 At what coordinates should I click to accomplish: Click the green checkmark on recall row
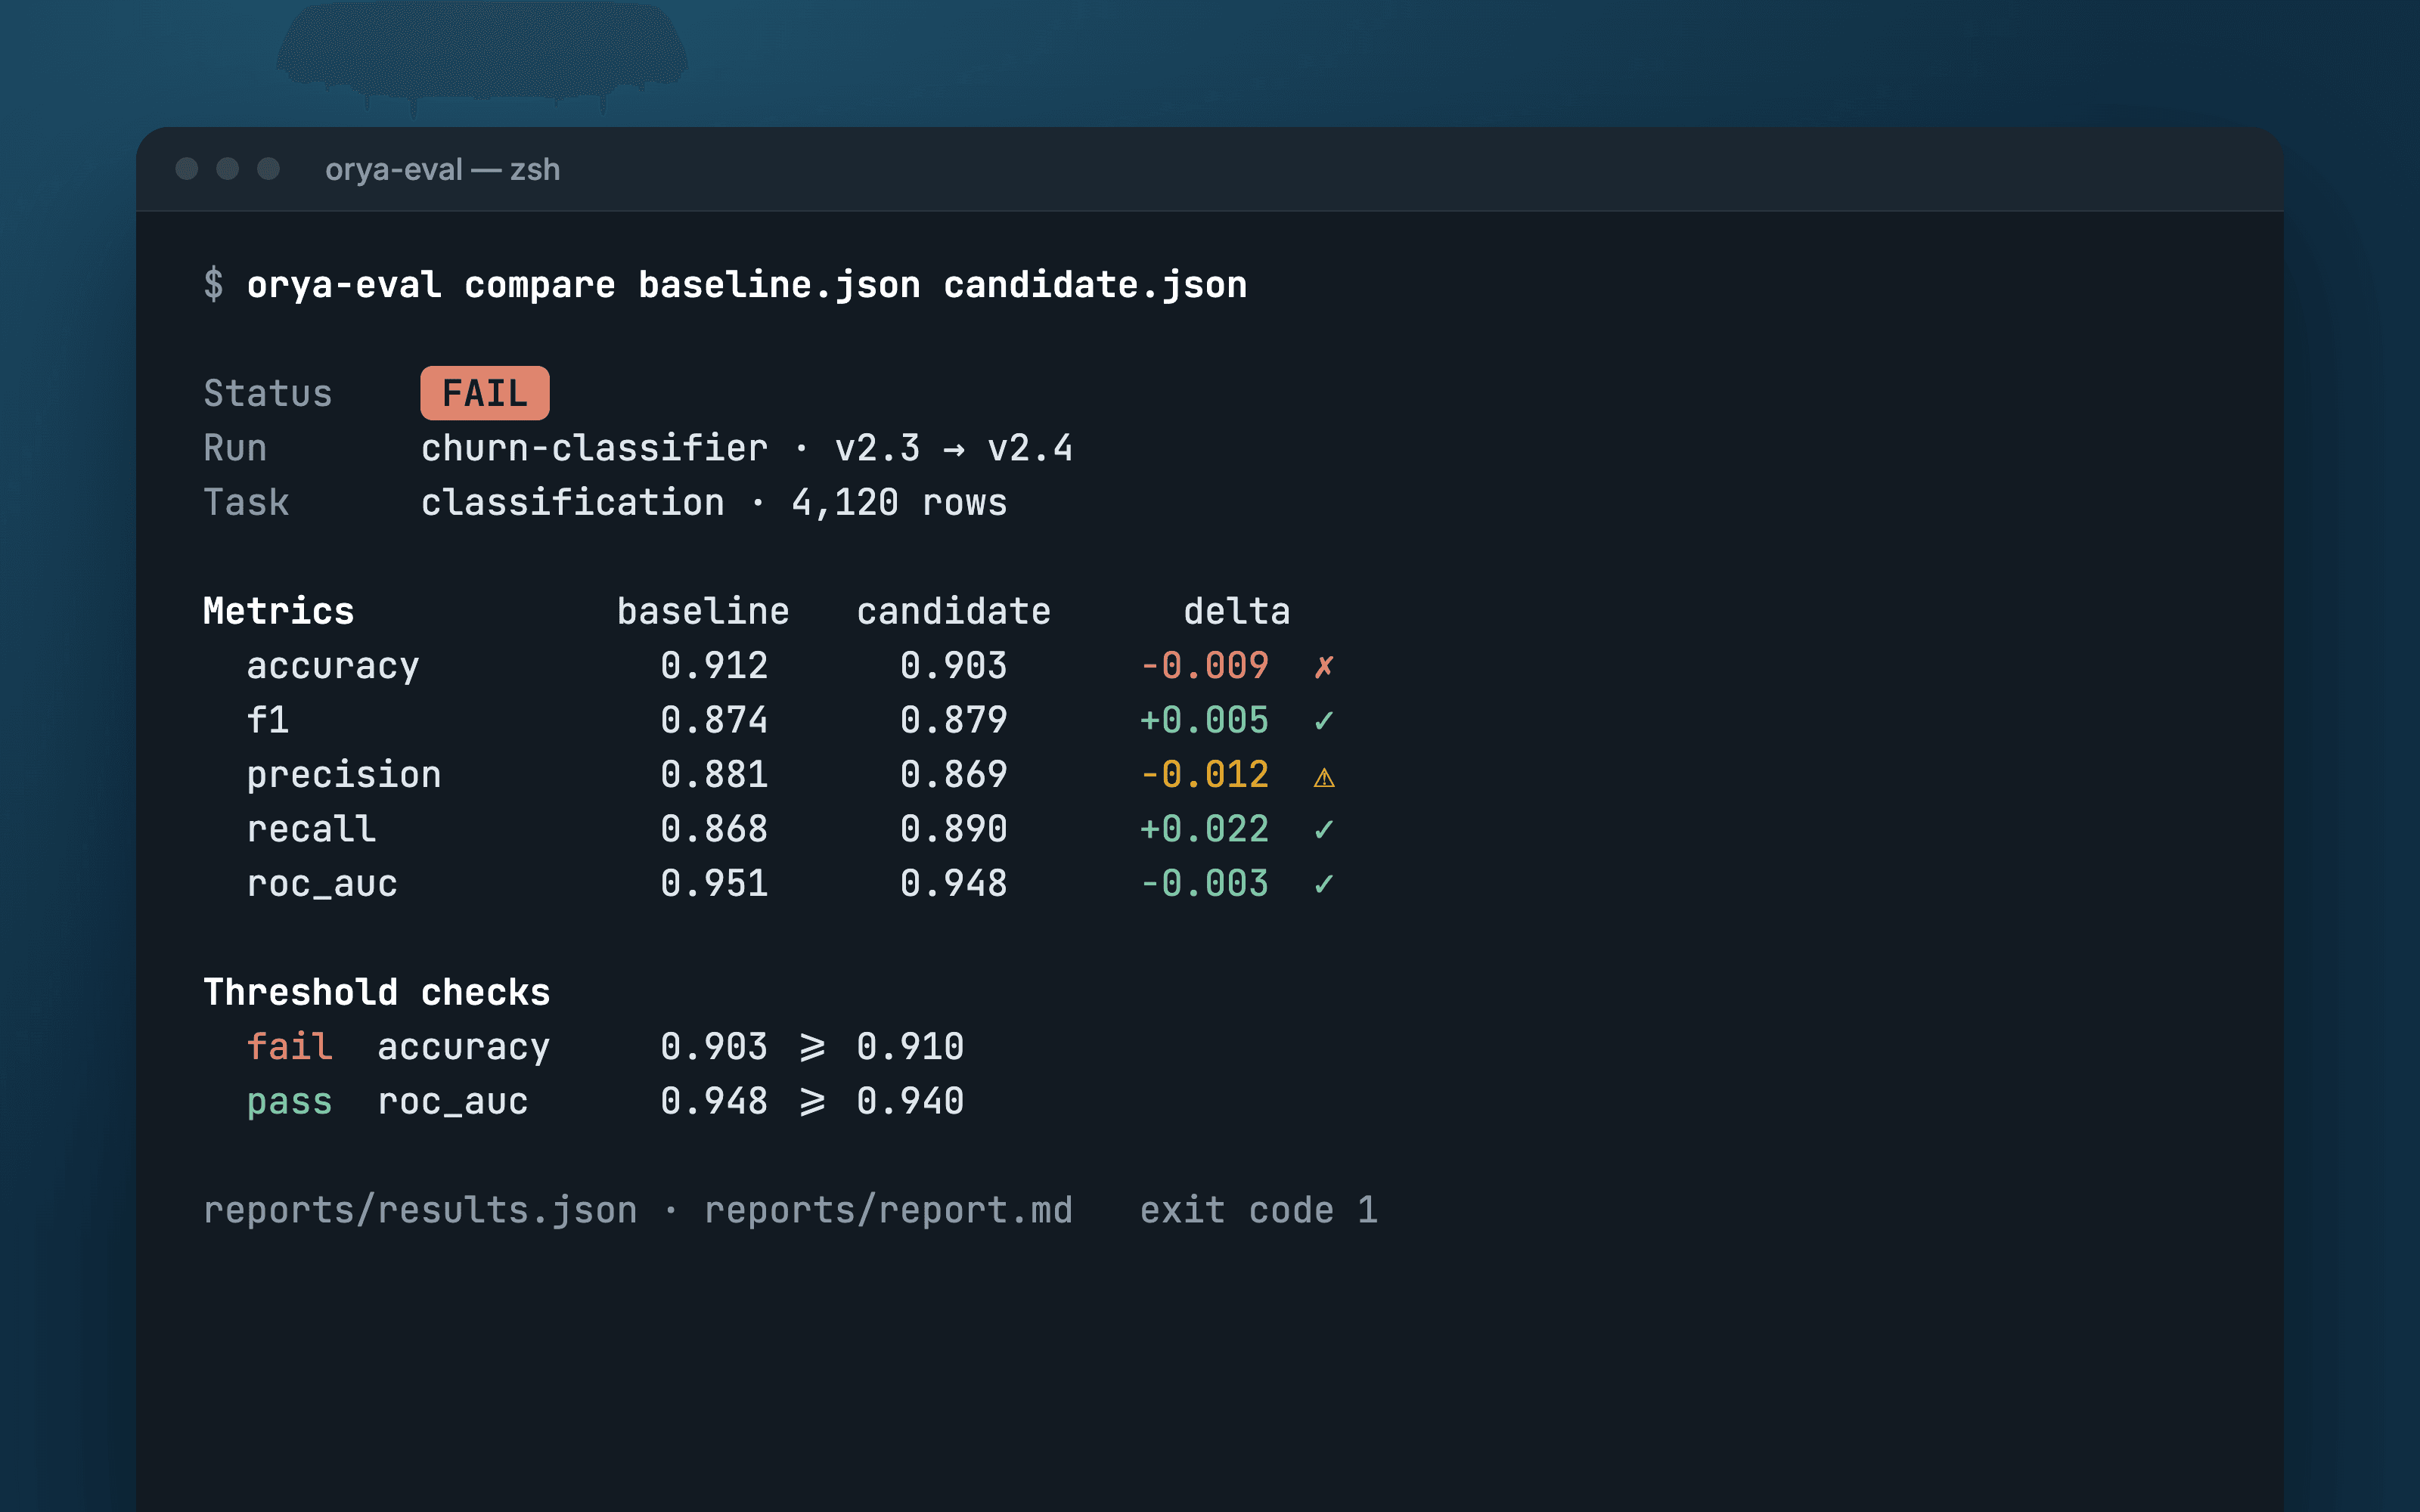coord(1324,830)
